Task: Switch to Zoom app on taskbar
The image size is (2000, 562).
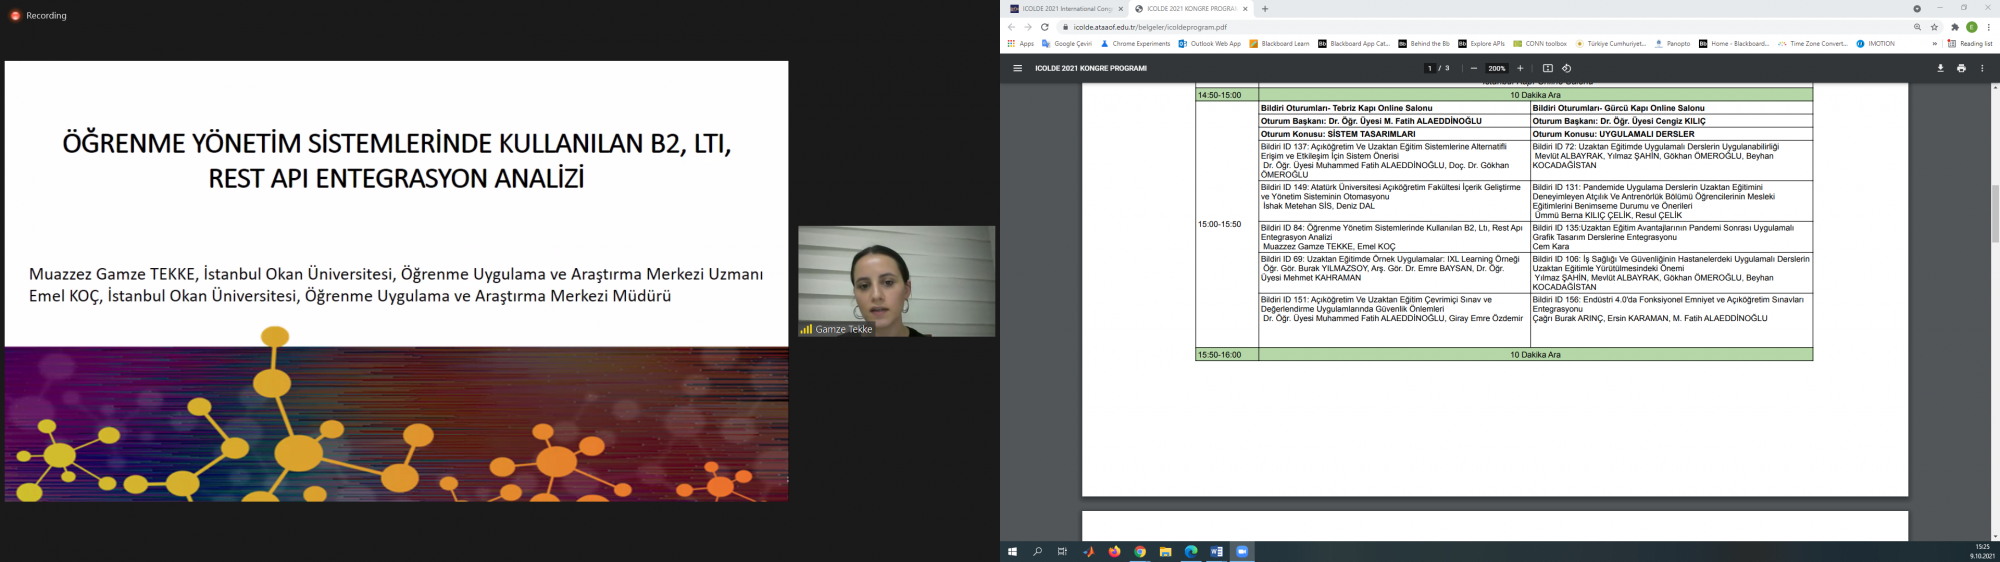Action: [x=1242, y=551]
